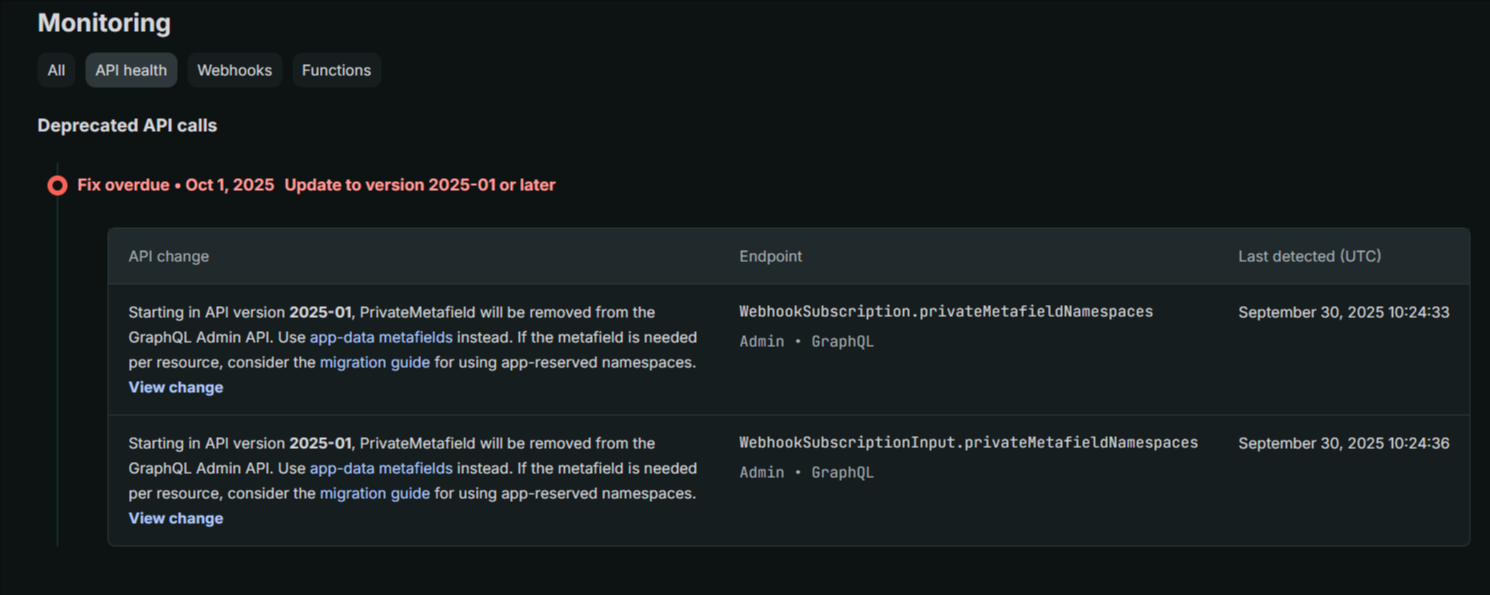Click the Endpoint column header
This screenshot has height=595, width=1490.
point(770,257)
